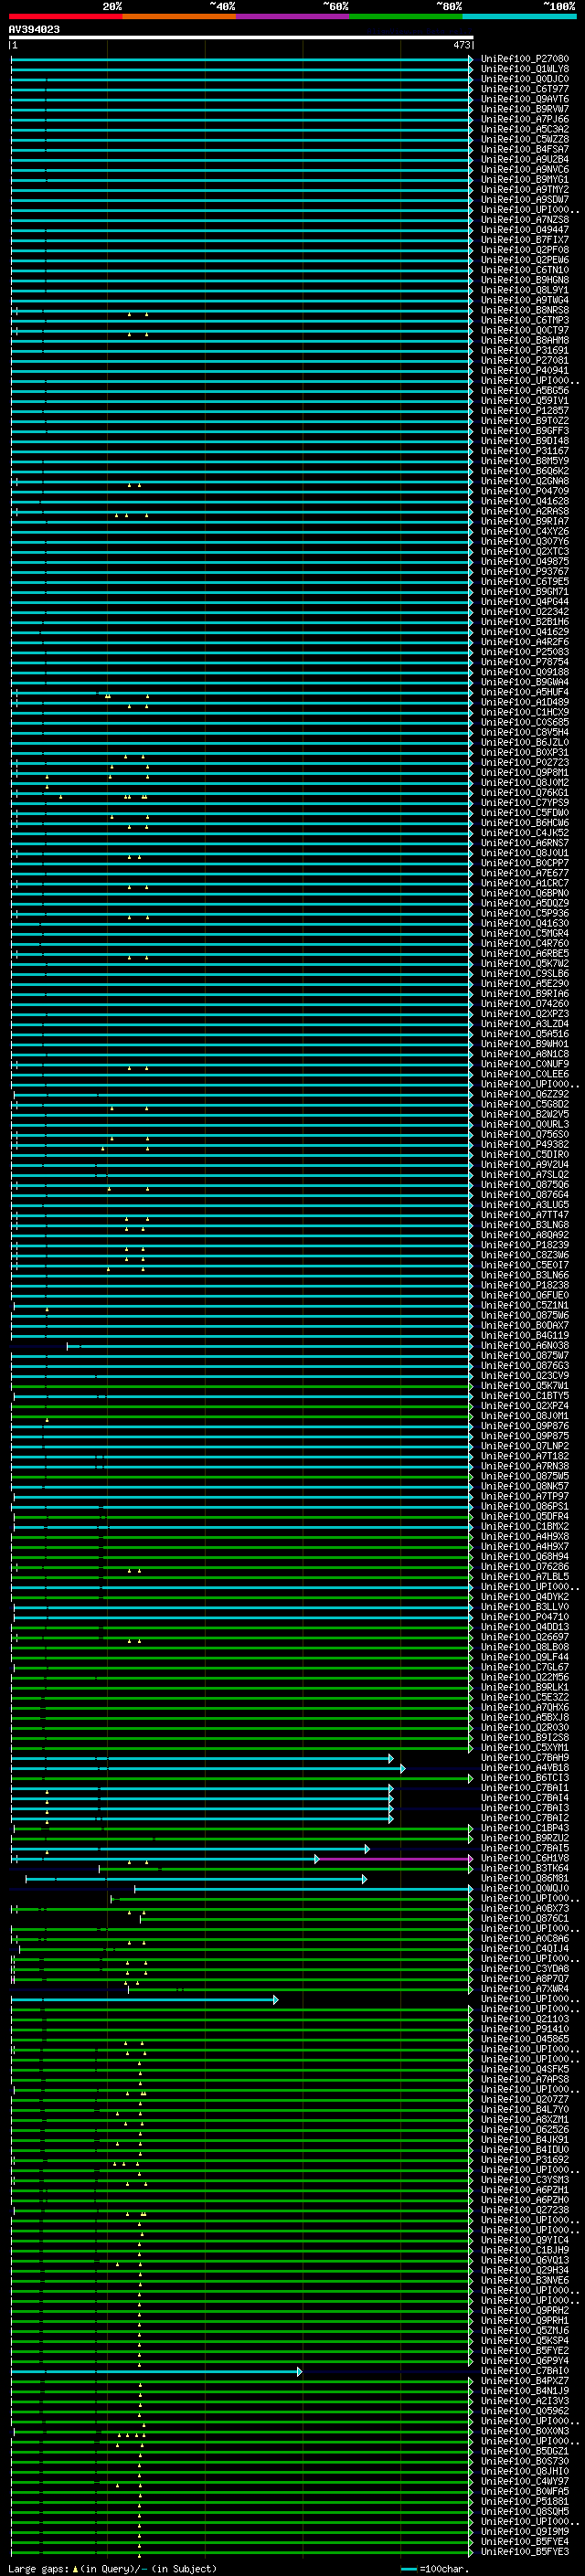The height and width of the screenshot is (2576, 585).
Task: Open the UniRef100_C6H1V8 hit label
Action: [524, 1859]
